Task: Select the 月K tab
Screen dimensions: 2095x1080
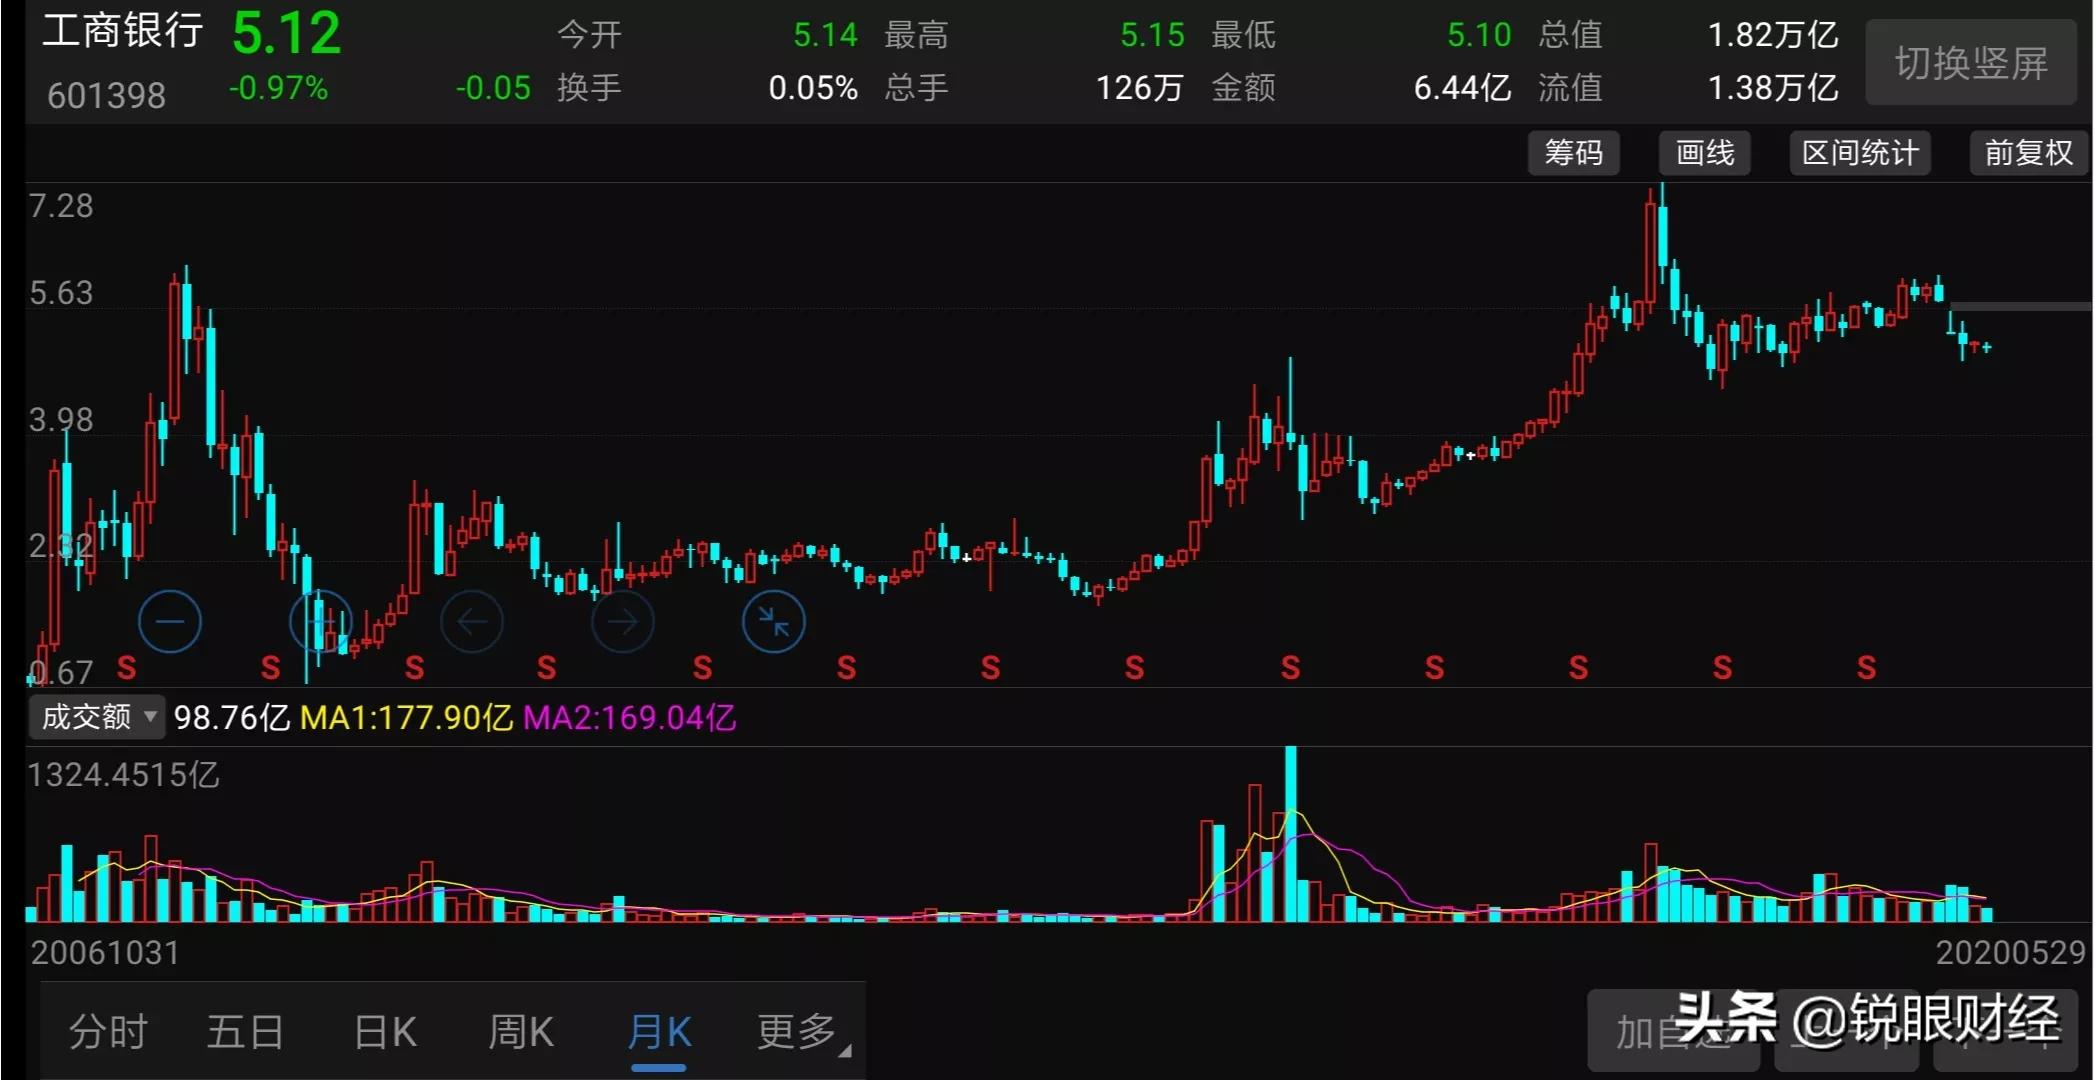Action: 659,1031
